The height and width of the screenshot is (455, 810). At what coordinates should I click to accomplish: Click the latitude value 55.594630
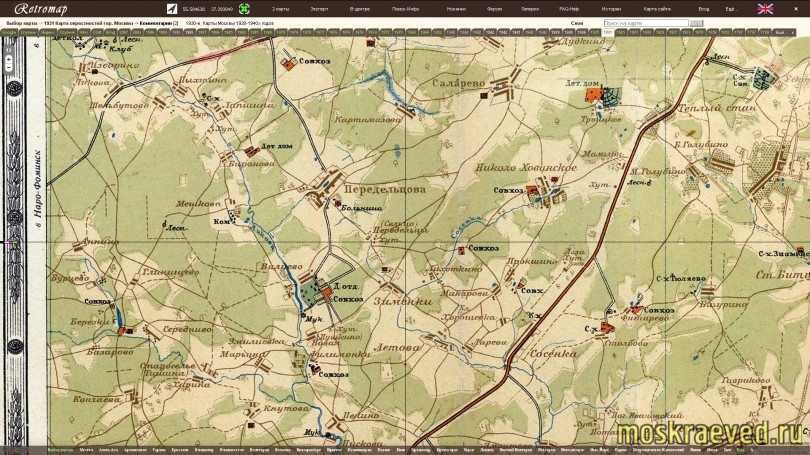point(194,9)
